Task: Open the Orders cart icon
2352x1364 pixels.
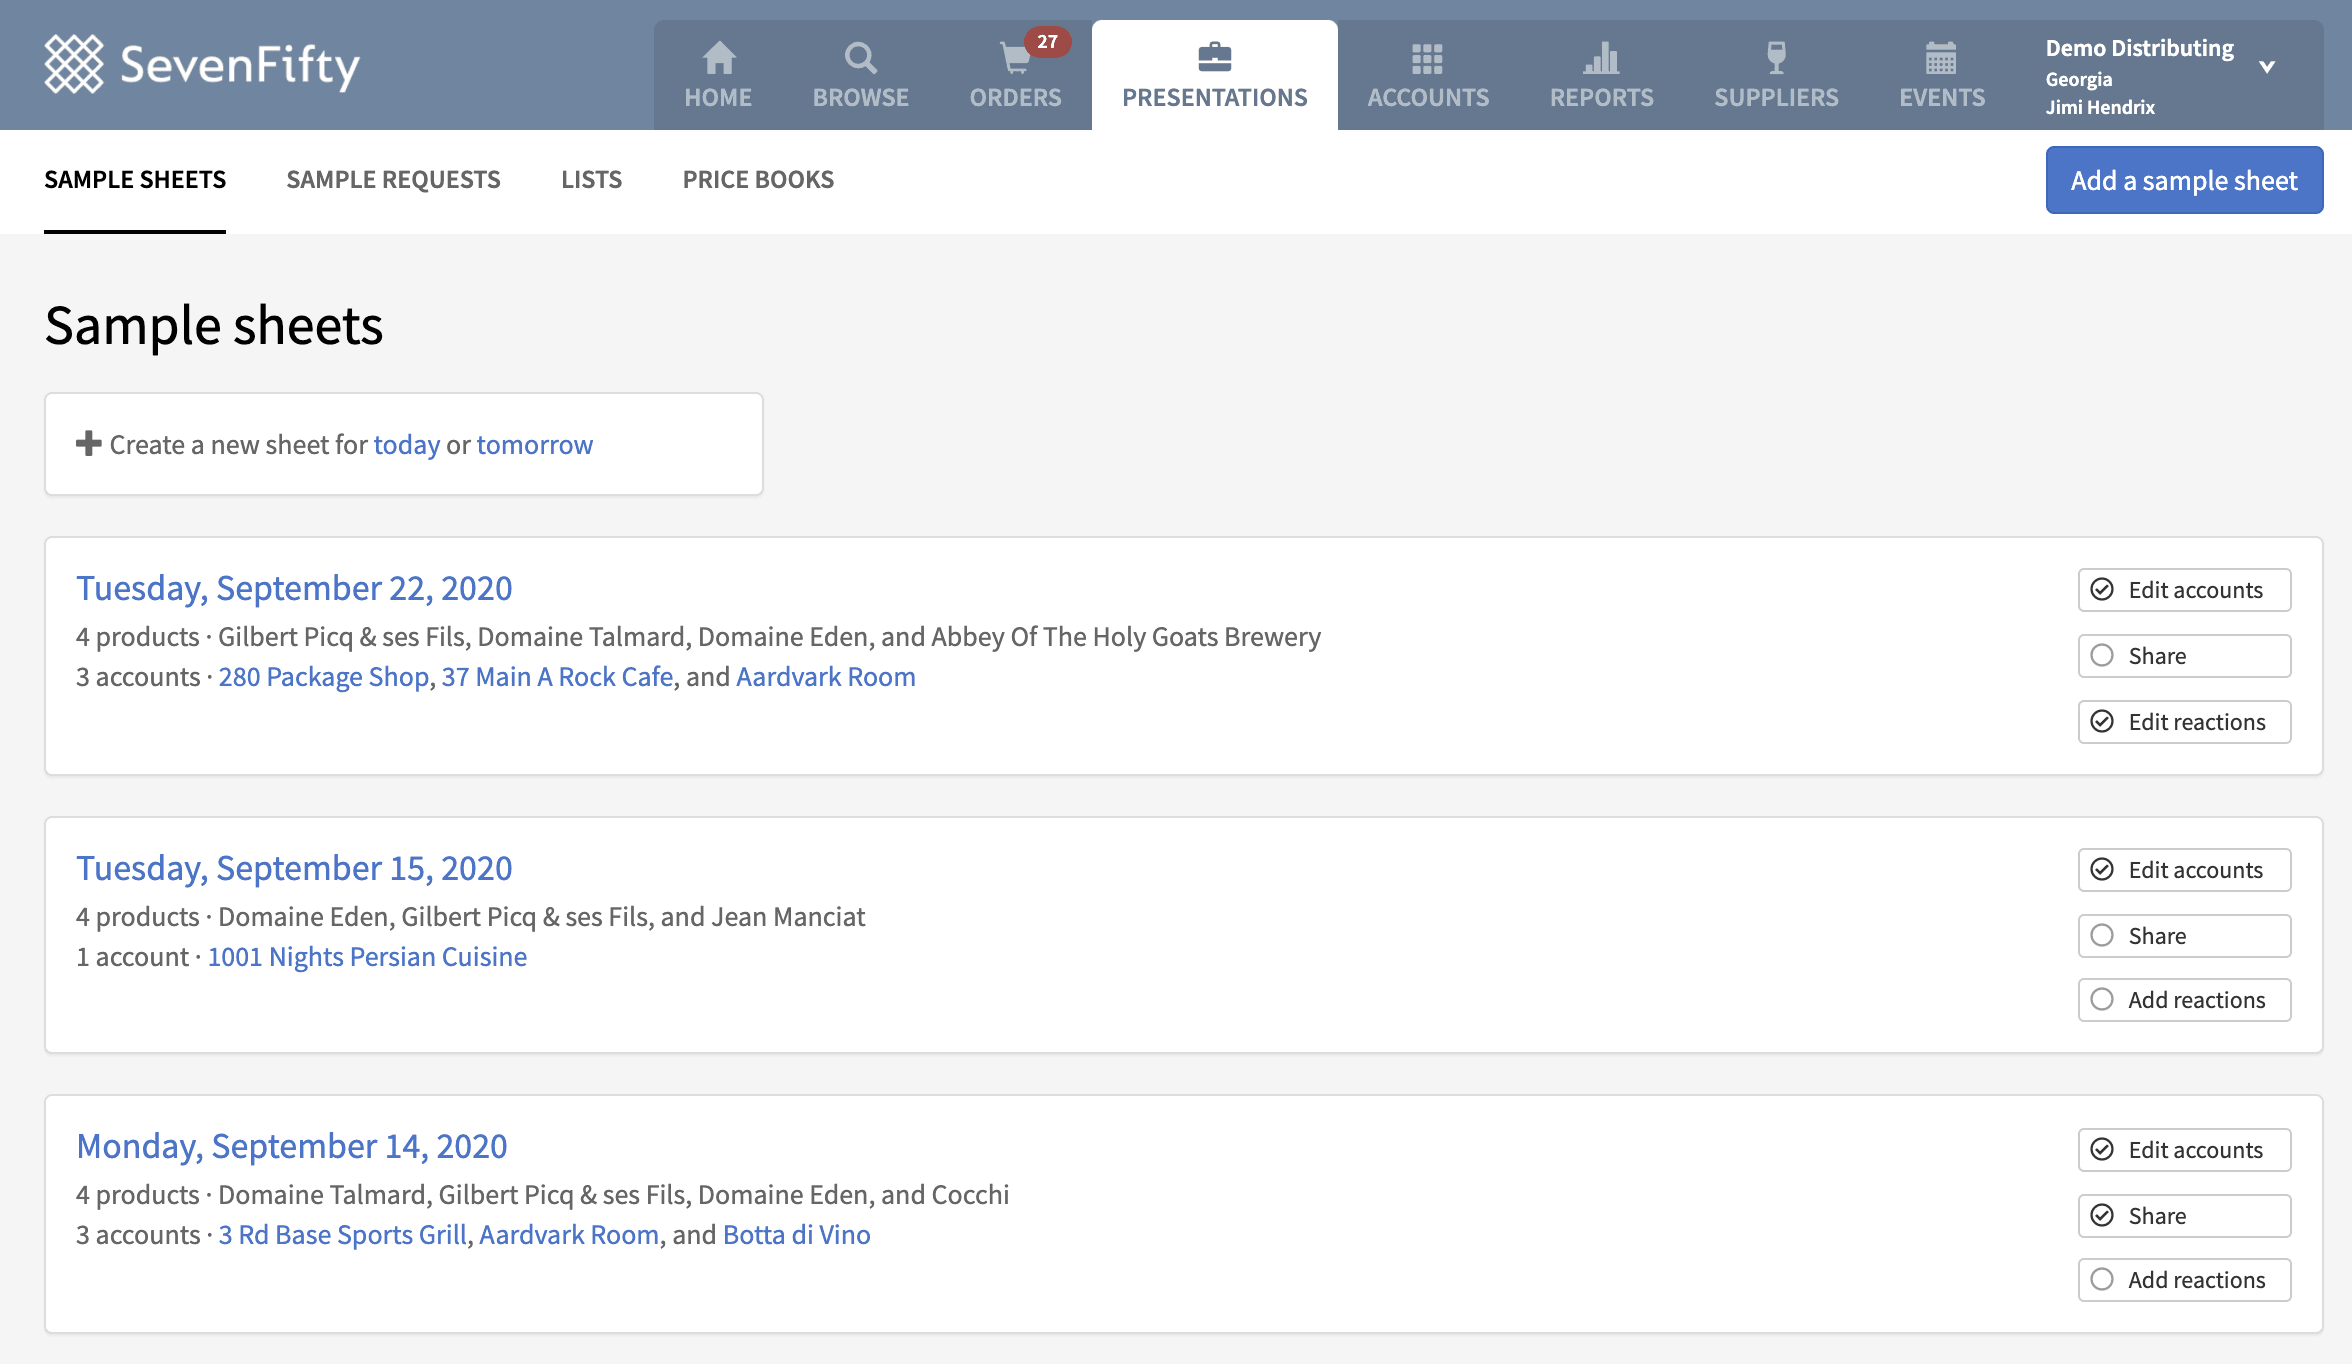Action: tap(1015, 58)
